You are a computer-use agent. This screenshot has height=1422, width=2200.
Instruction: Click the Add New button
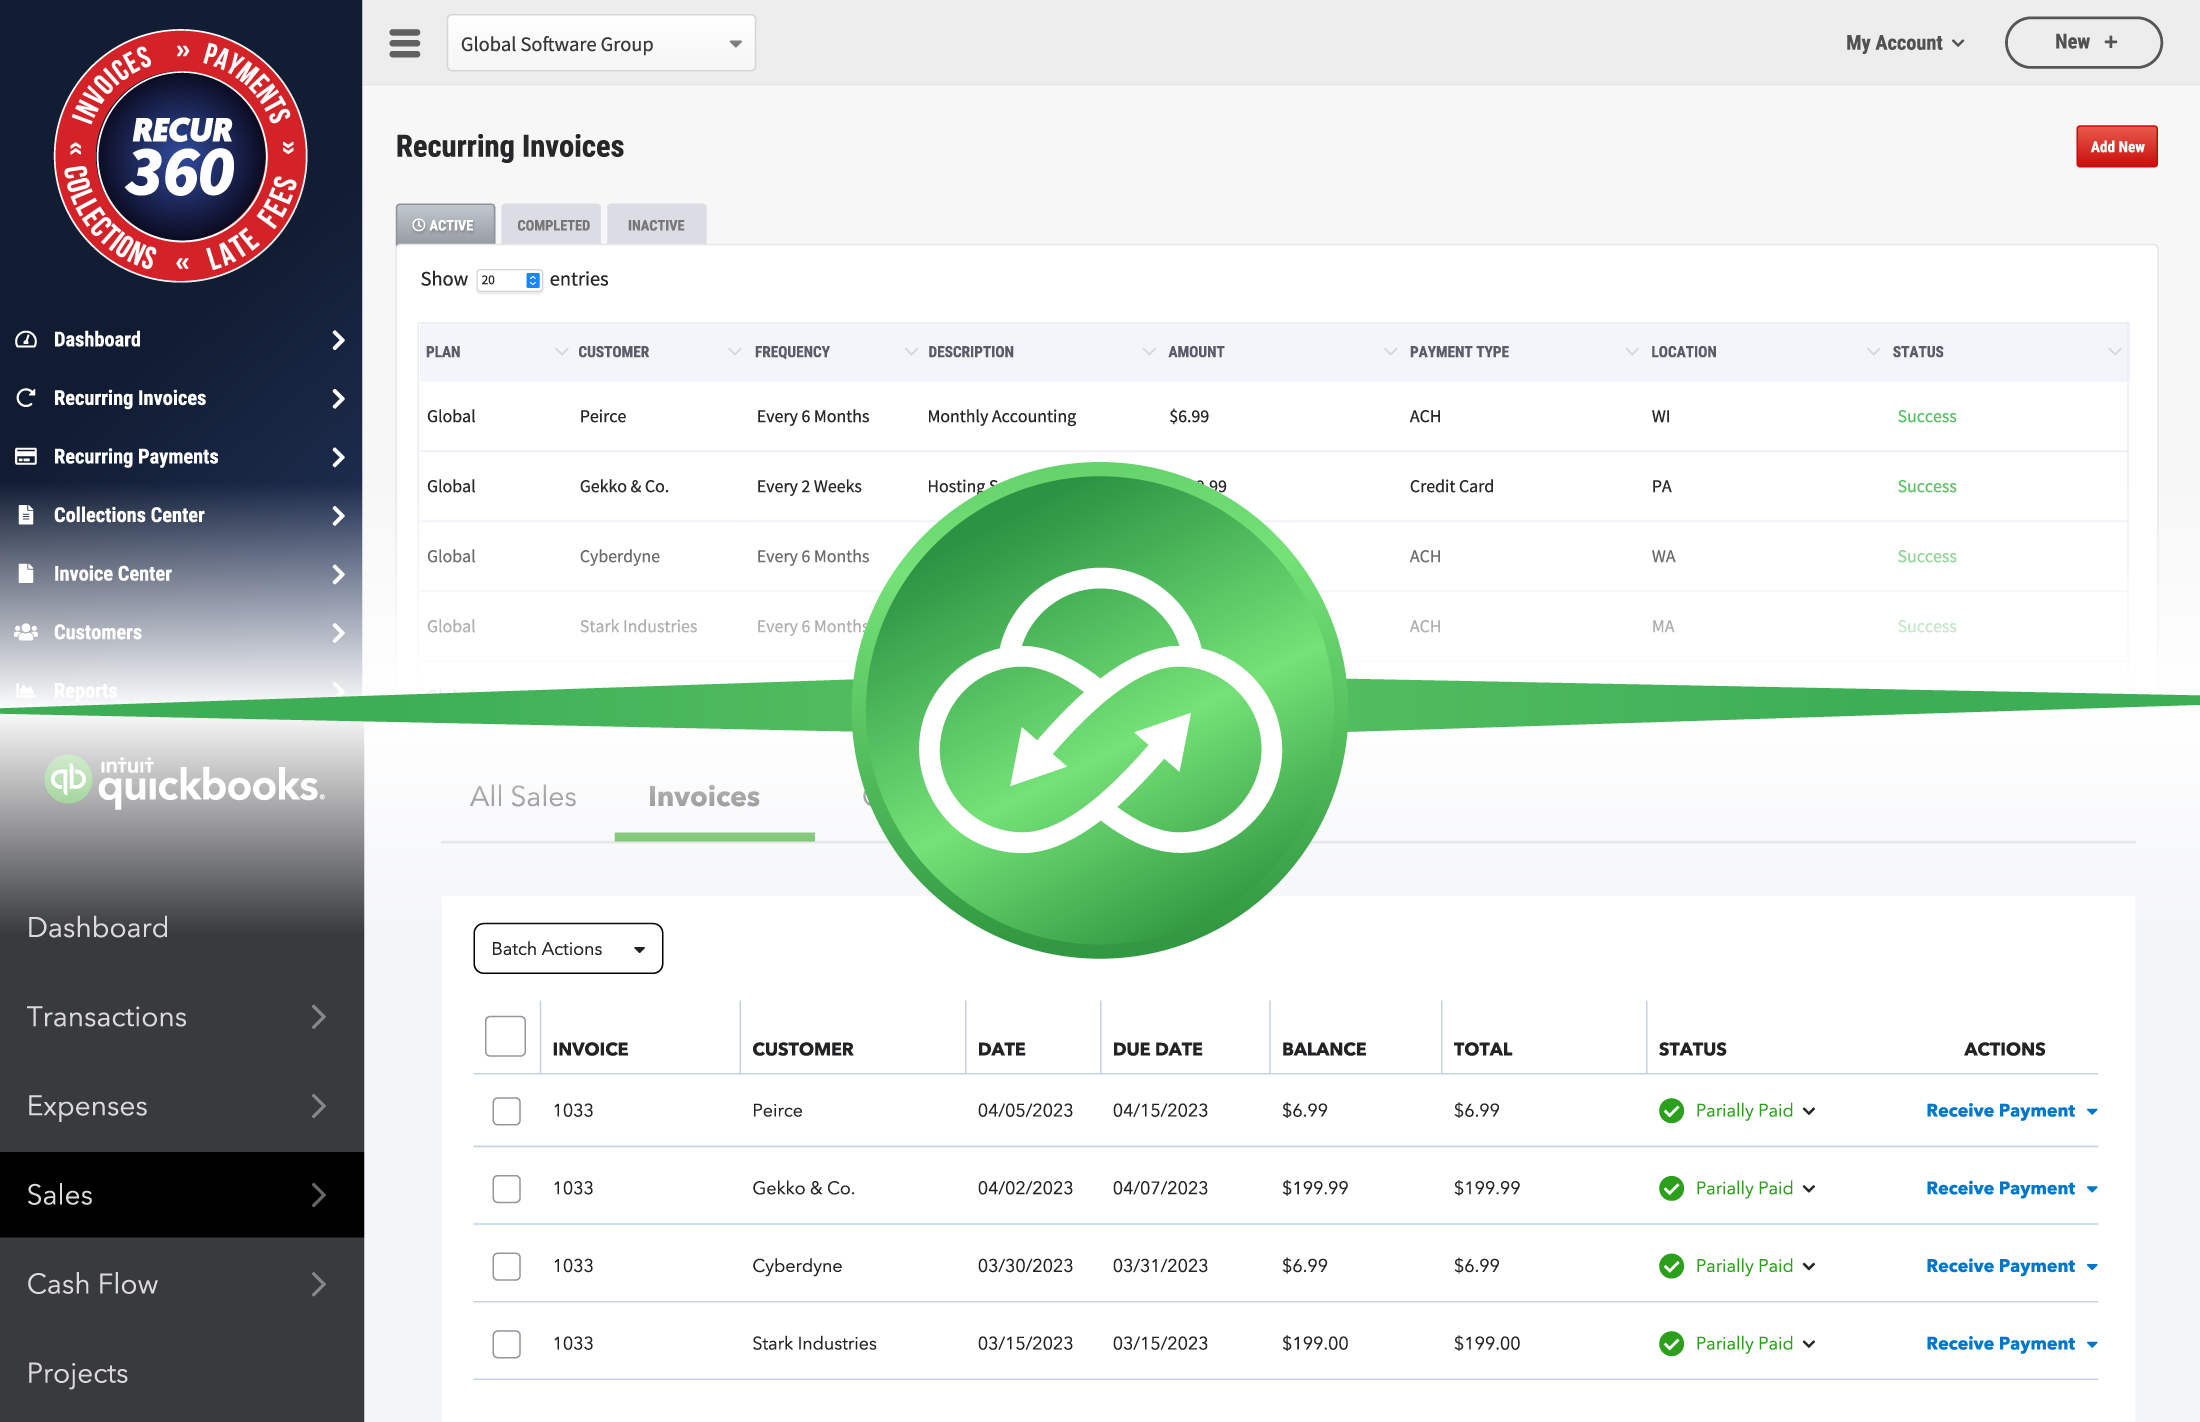[x=2115, y=146]
